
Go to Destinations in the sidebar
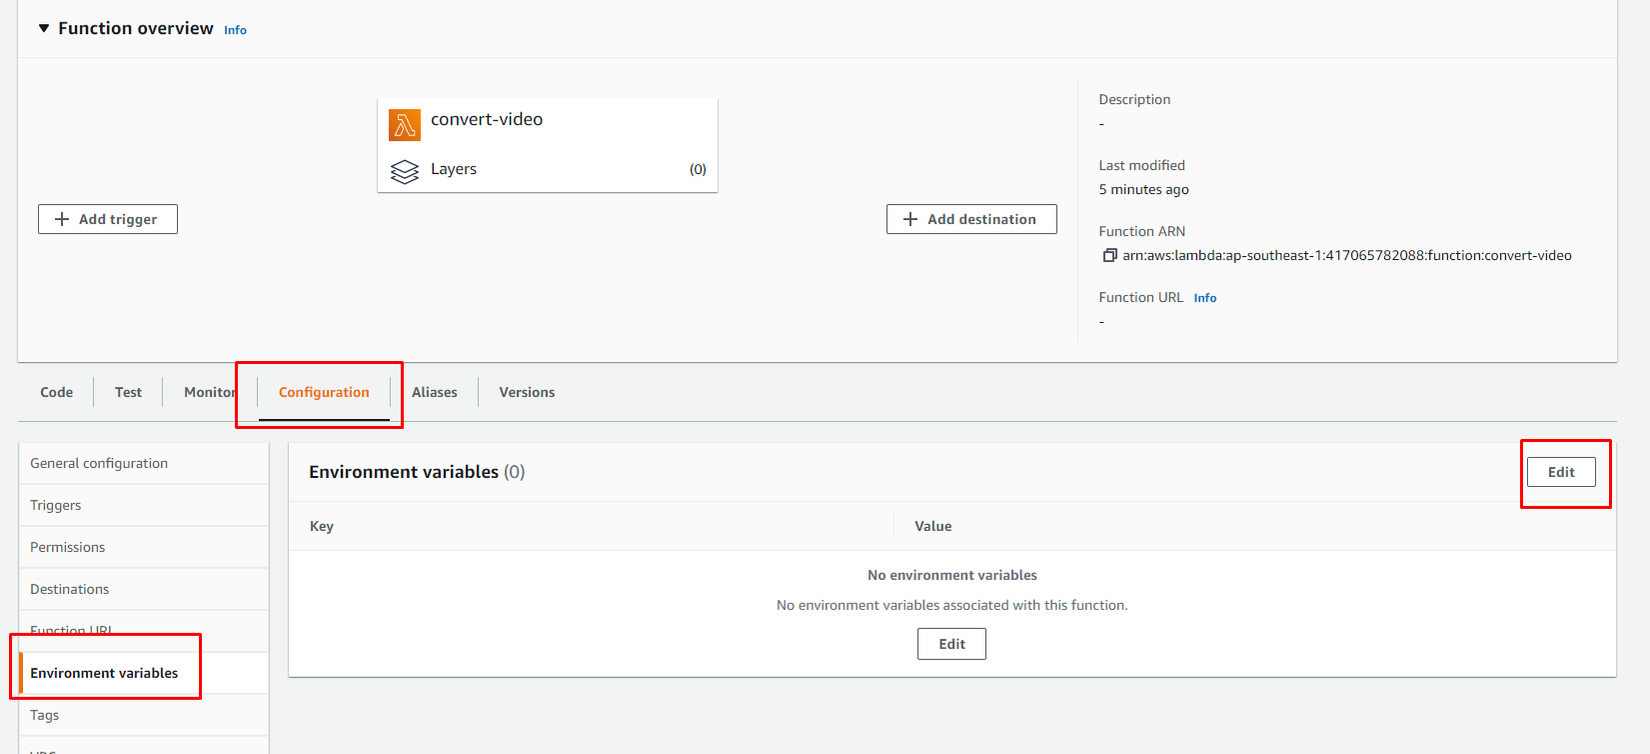[70, 589]
